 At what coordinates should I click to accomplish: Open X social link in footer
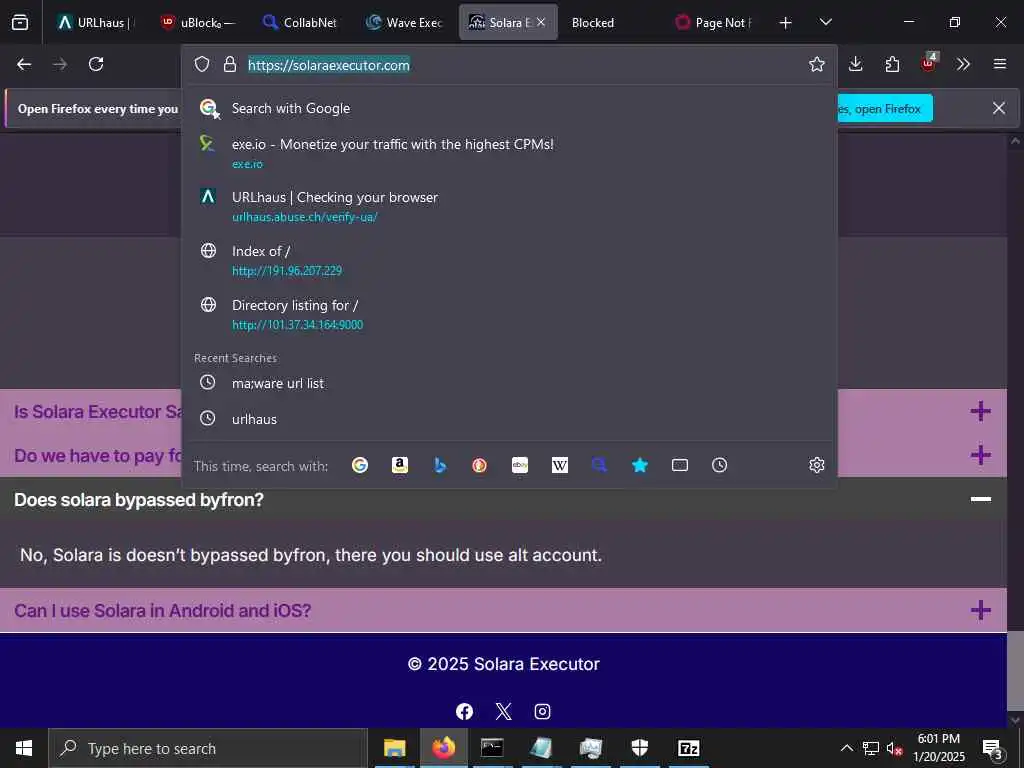[x=504, y=711]
